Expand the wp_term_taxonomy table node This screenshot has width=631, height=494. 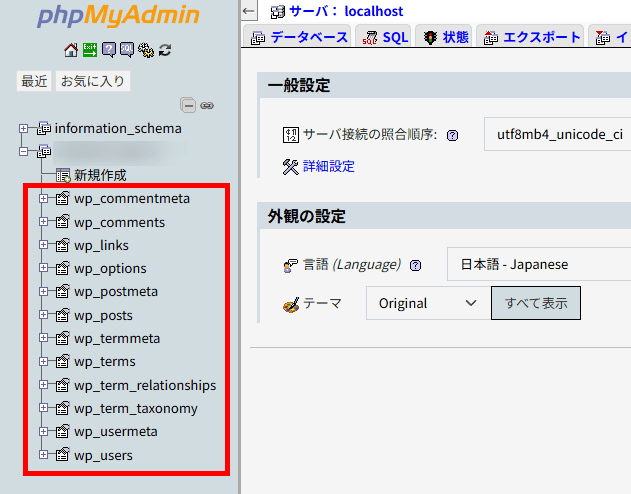(x=43, y=408)
